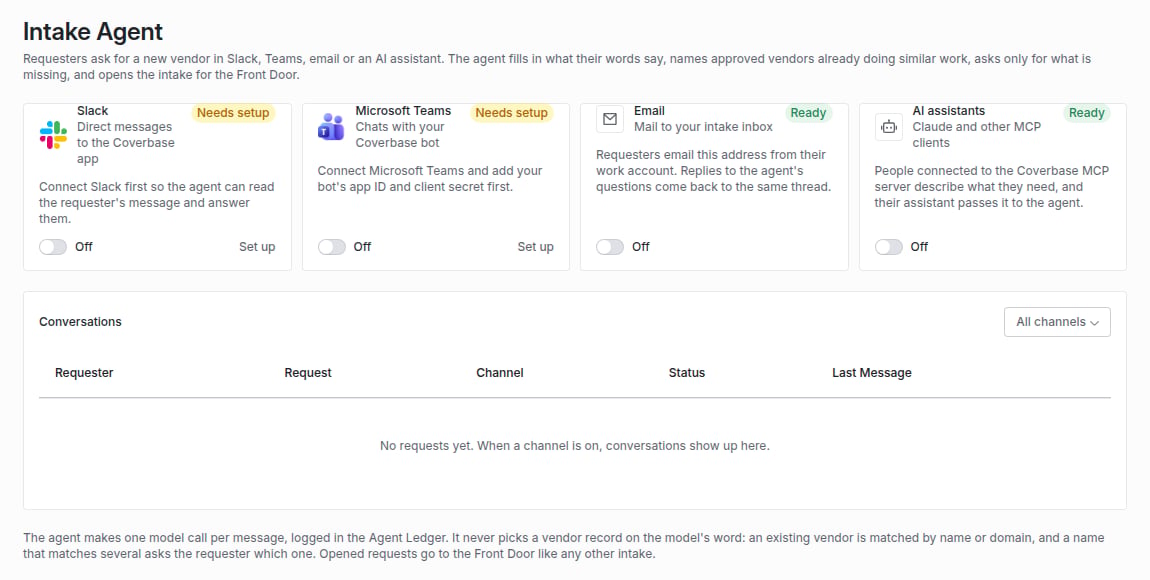
Task: Click the 'Requesters email this address' description
Action: [x=714, y=171]
